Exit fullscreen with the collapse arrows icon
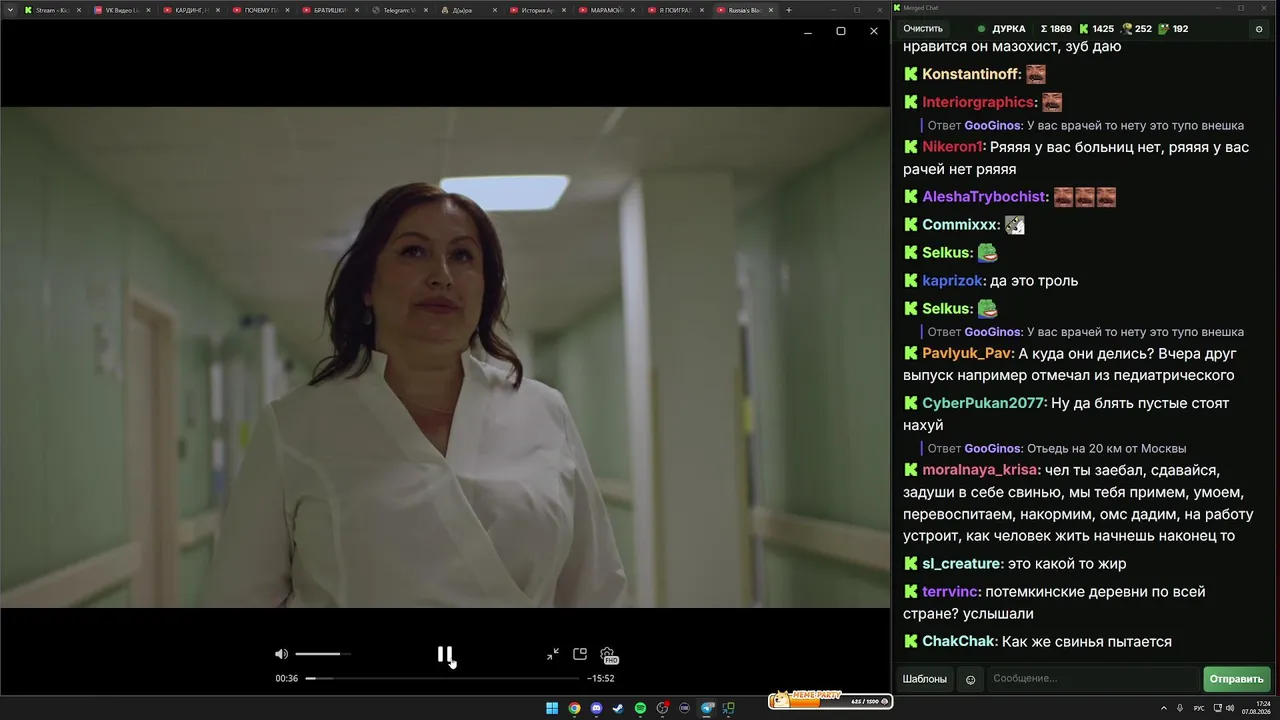Screen dimensions: 1280x720 click(553, 654)
